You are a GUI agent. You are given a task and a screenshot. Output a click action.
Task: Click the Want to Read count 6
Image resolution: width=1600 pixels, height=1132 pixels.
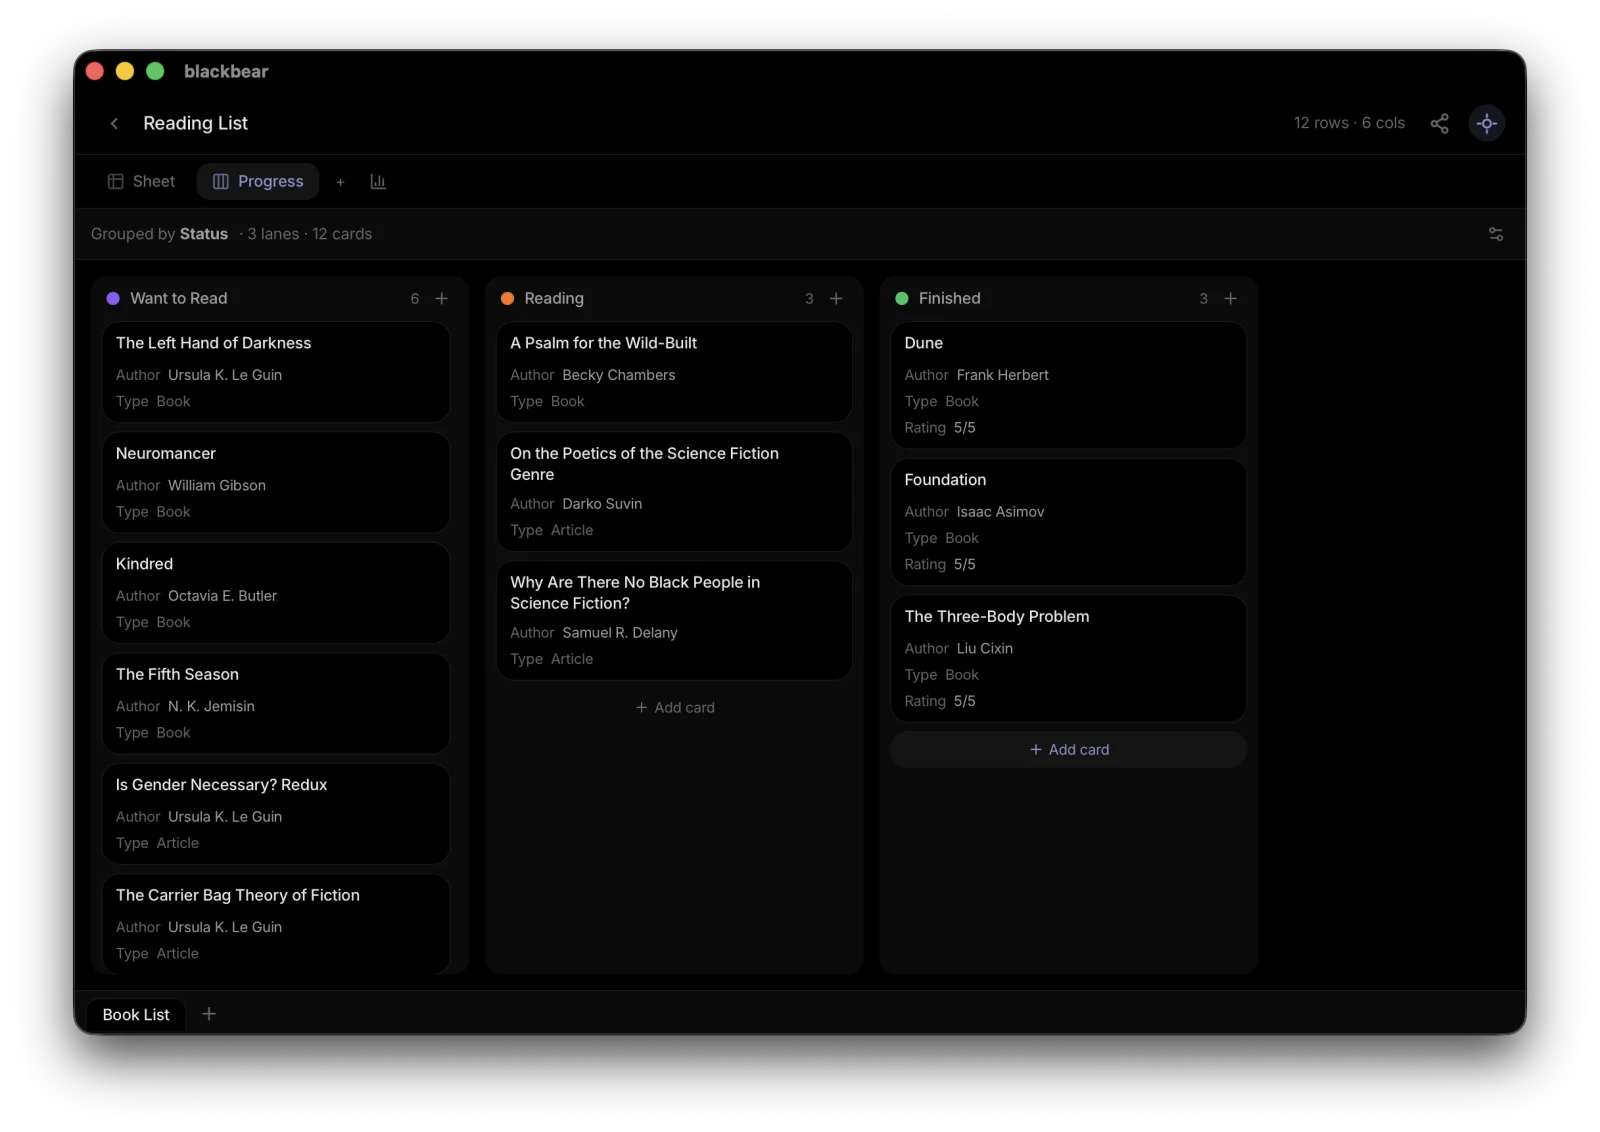click(415, 299)
